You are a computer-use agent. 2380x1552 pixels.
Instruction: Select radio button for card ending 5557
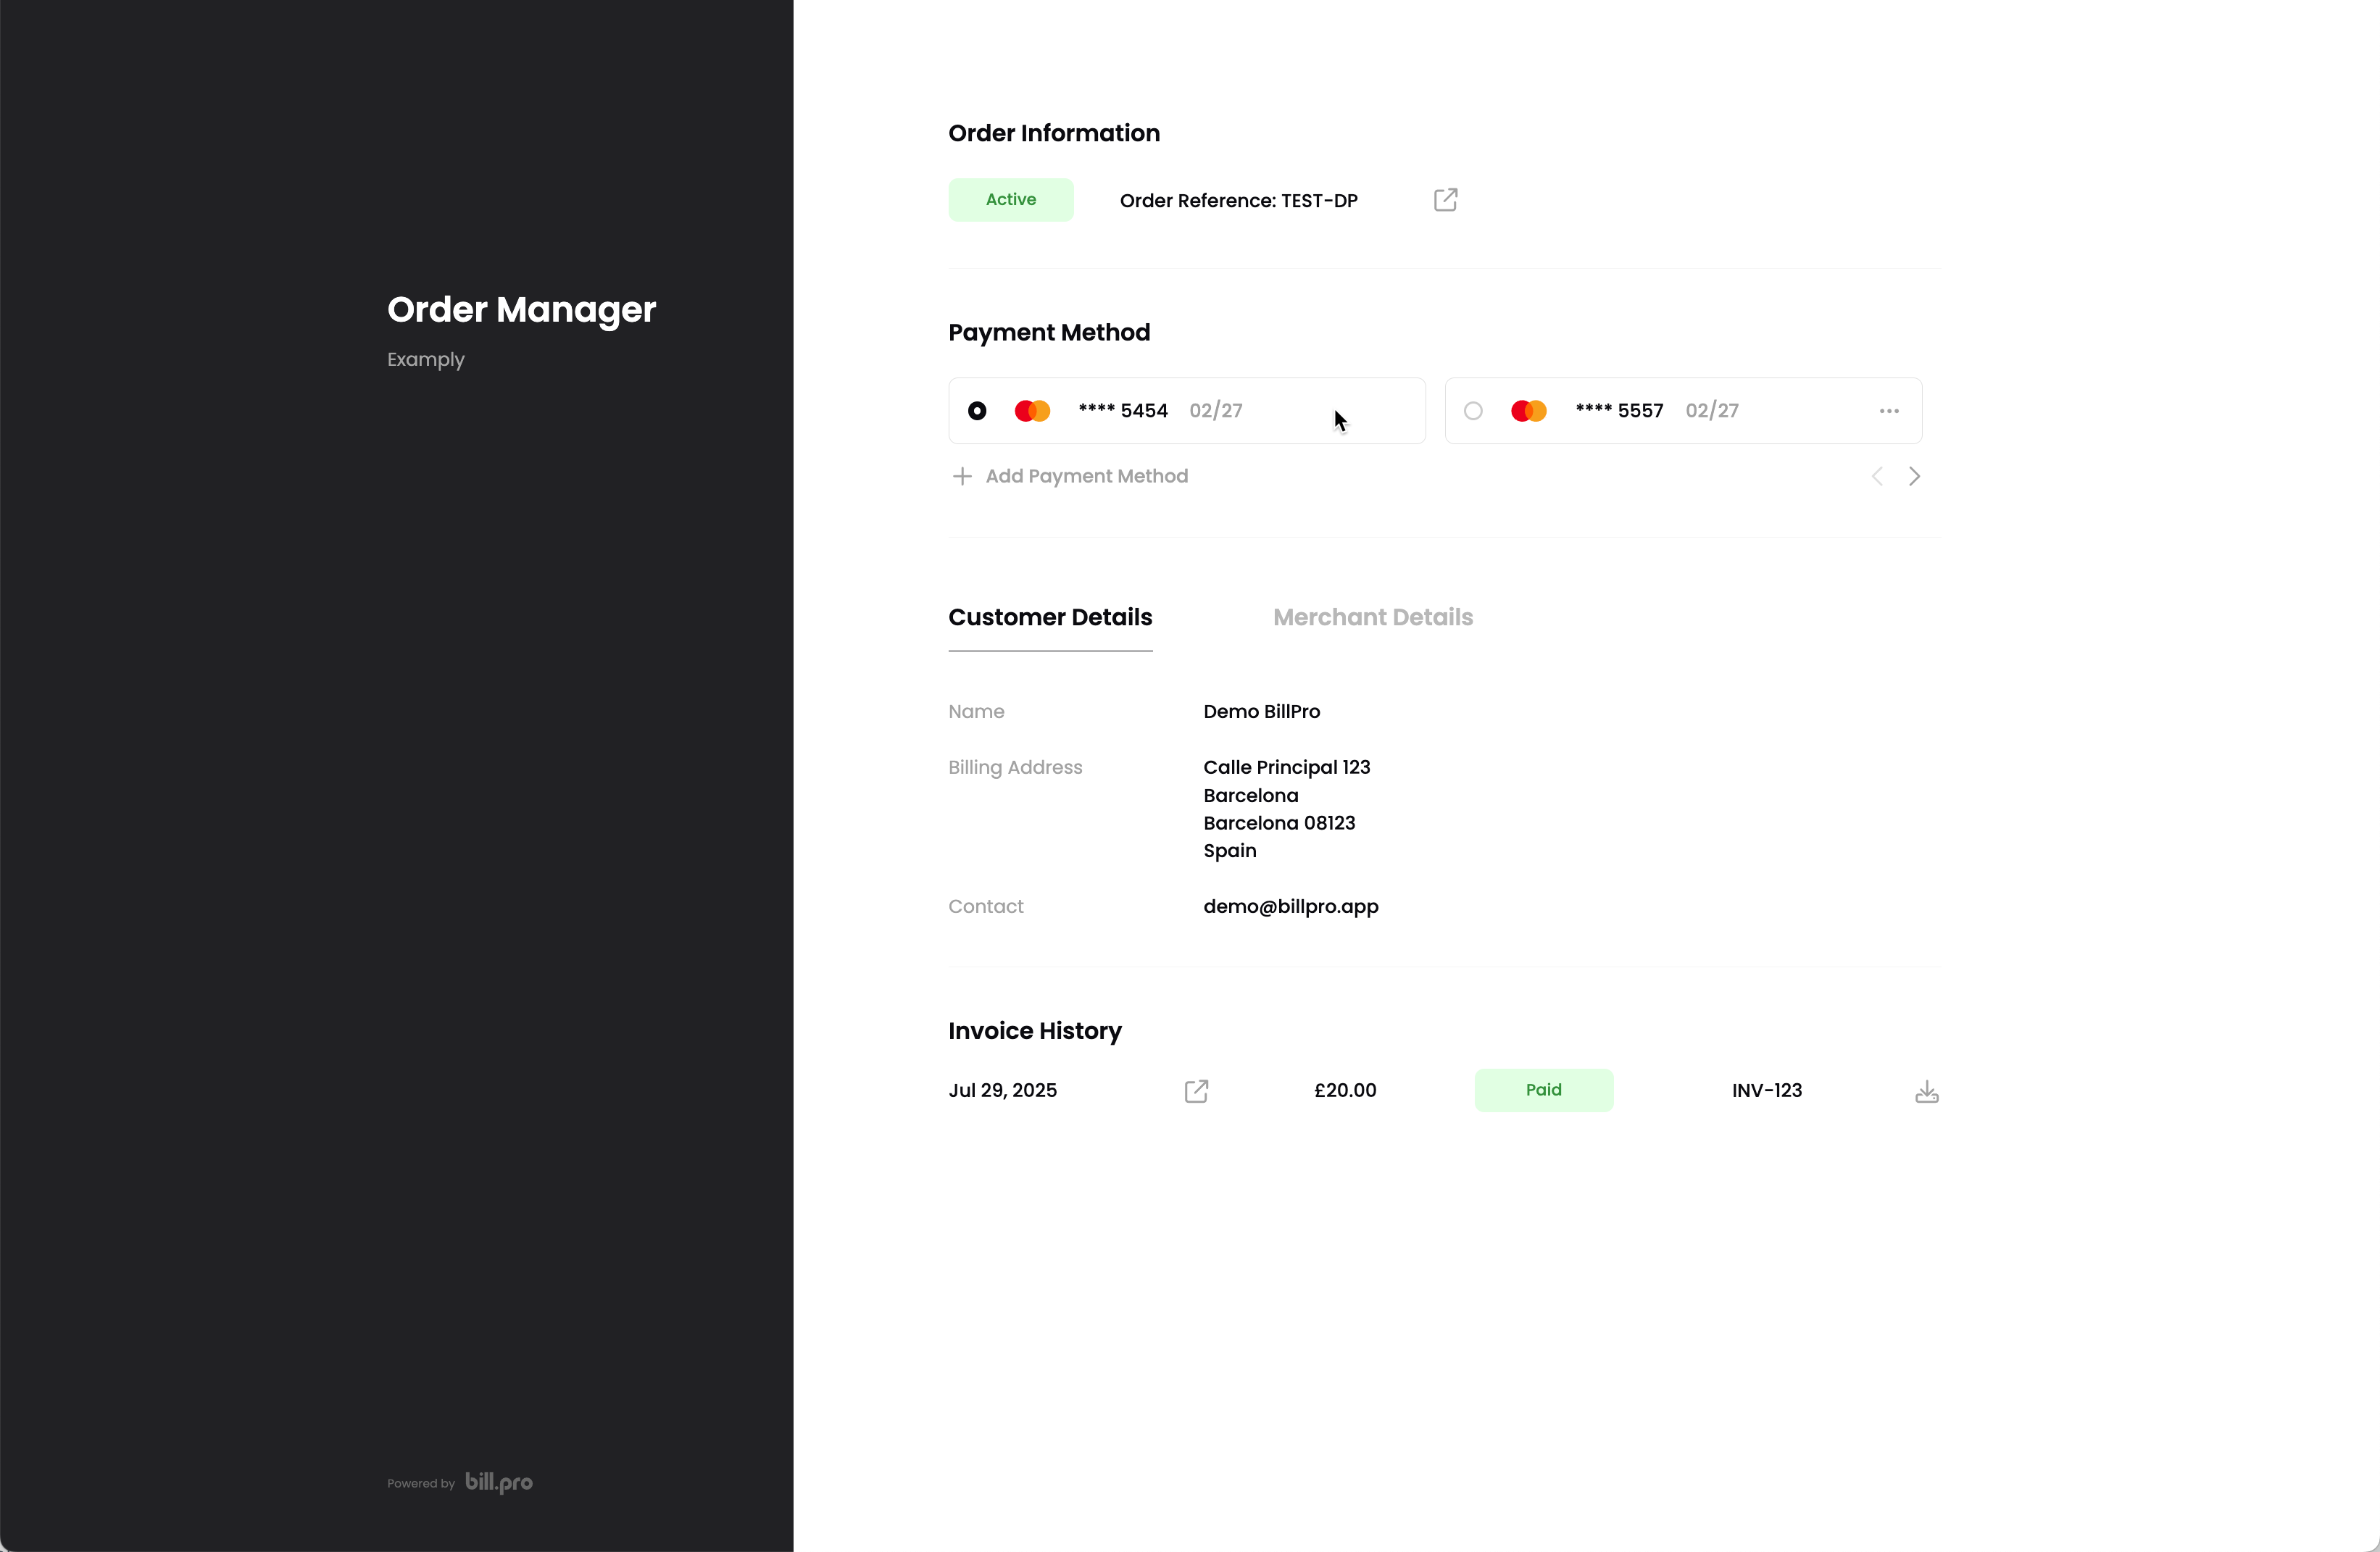(1473, 411)
